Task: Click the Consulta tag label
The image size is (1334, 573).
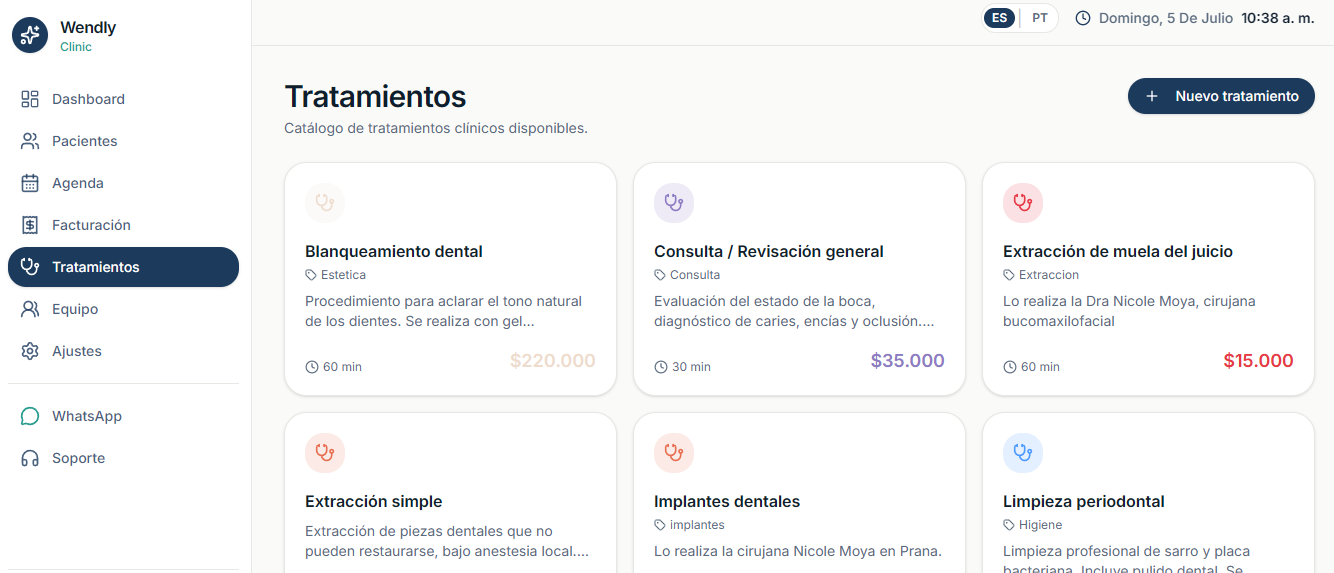Action: coord(687,275)
